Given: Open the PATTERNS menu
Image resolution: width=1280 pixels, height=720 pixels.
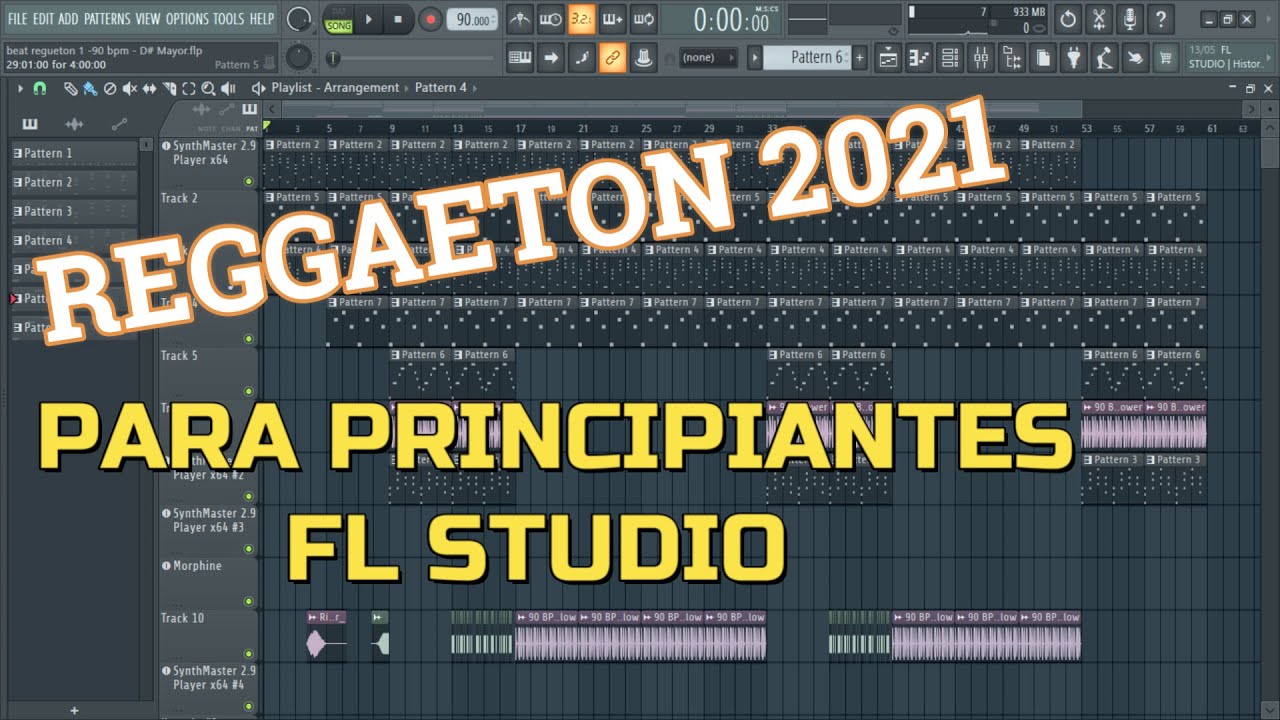Looking at the screenshot, I should (x=107, y=19).
